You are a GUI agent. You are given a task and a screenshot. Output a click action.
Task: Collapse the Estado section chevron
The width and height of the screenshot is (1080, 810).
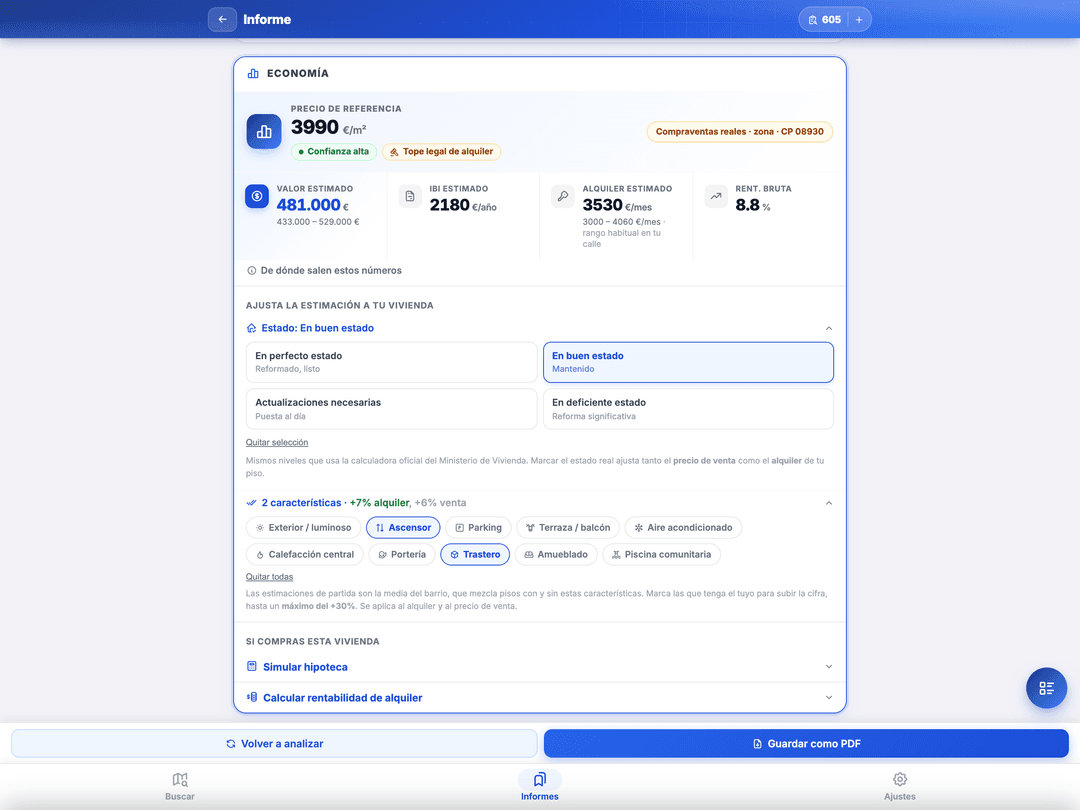click(829, 329)
